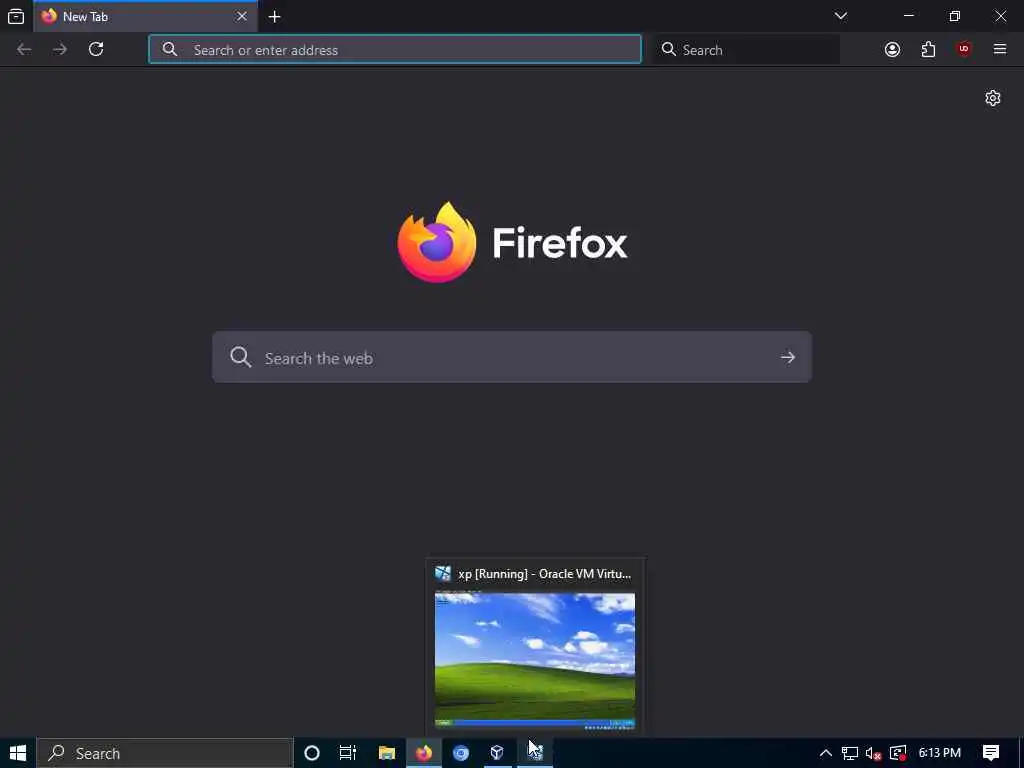Close the New Tab tab
1024x768 pixels.
point(242,16)
